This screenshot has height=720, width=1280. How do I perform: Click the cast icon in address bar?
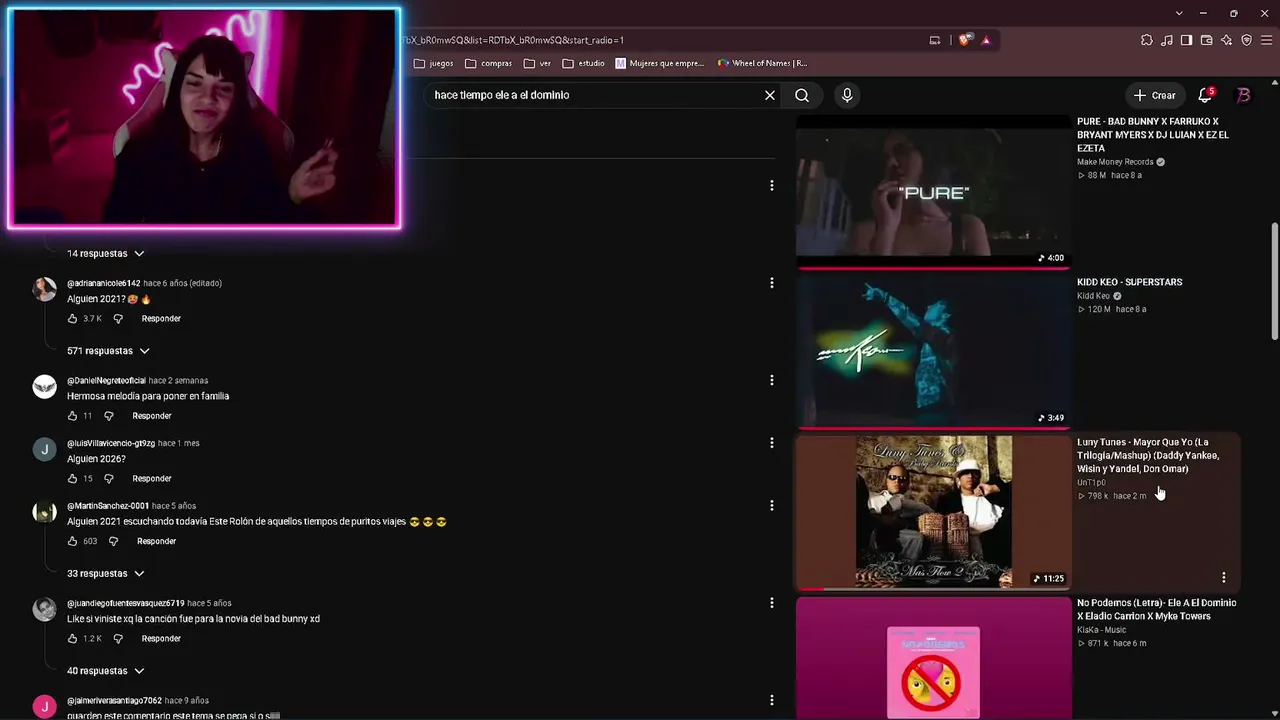[935, 40]
